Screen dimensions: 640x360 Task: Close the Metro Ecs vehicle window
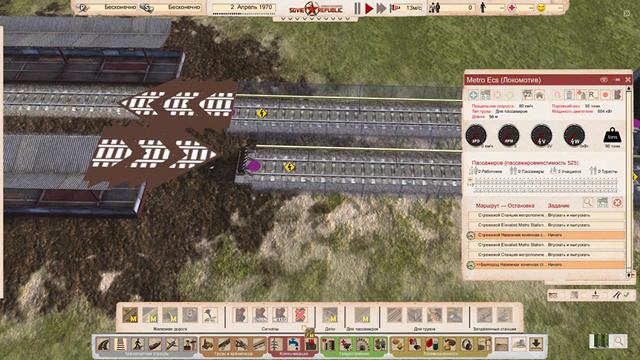(x=628, y=80)
